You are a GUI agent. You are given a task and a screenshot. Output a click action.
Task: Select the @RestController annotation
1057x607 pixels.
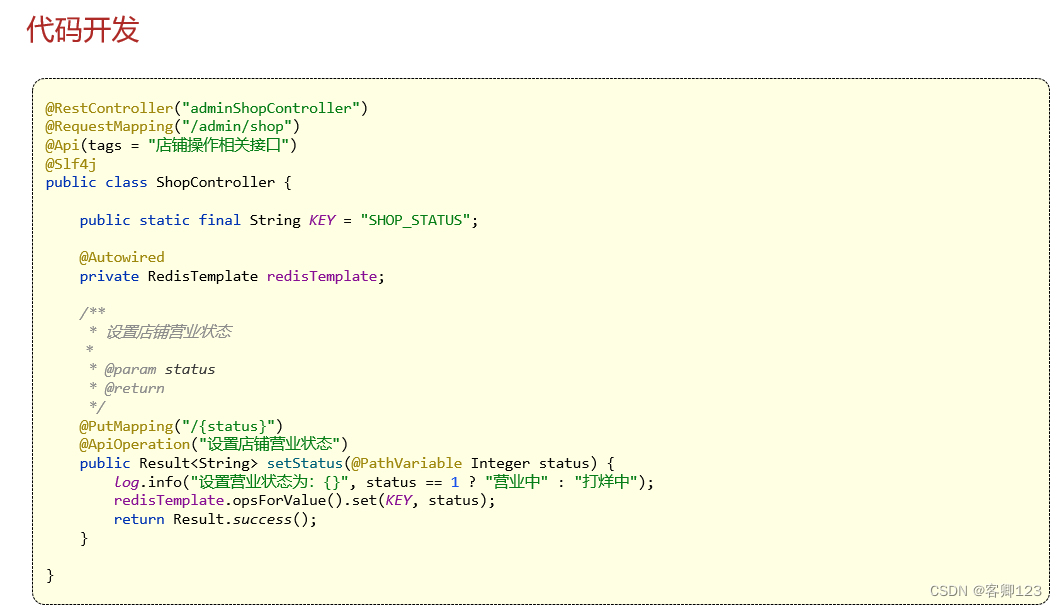(109, 107)
